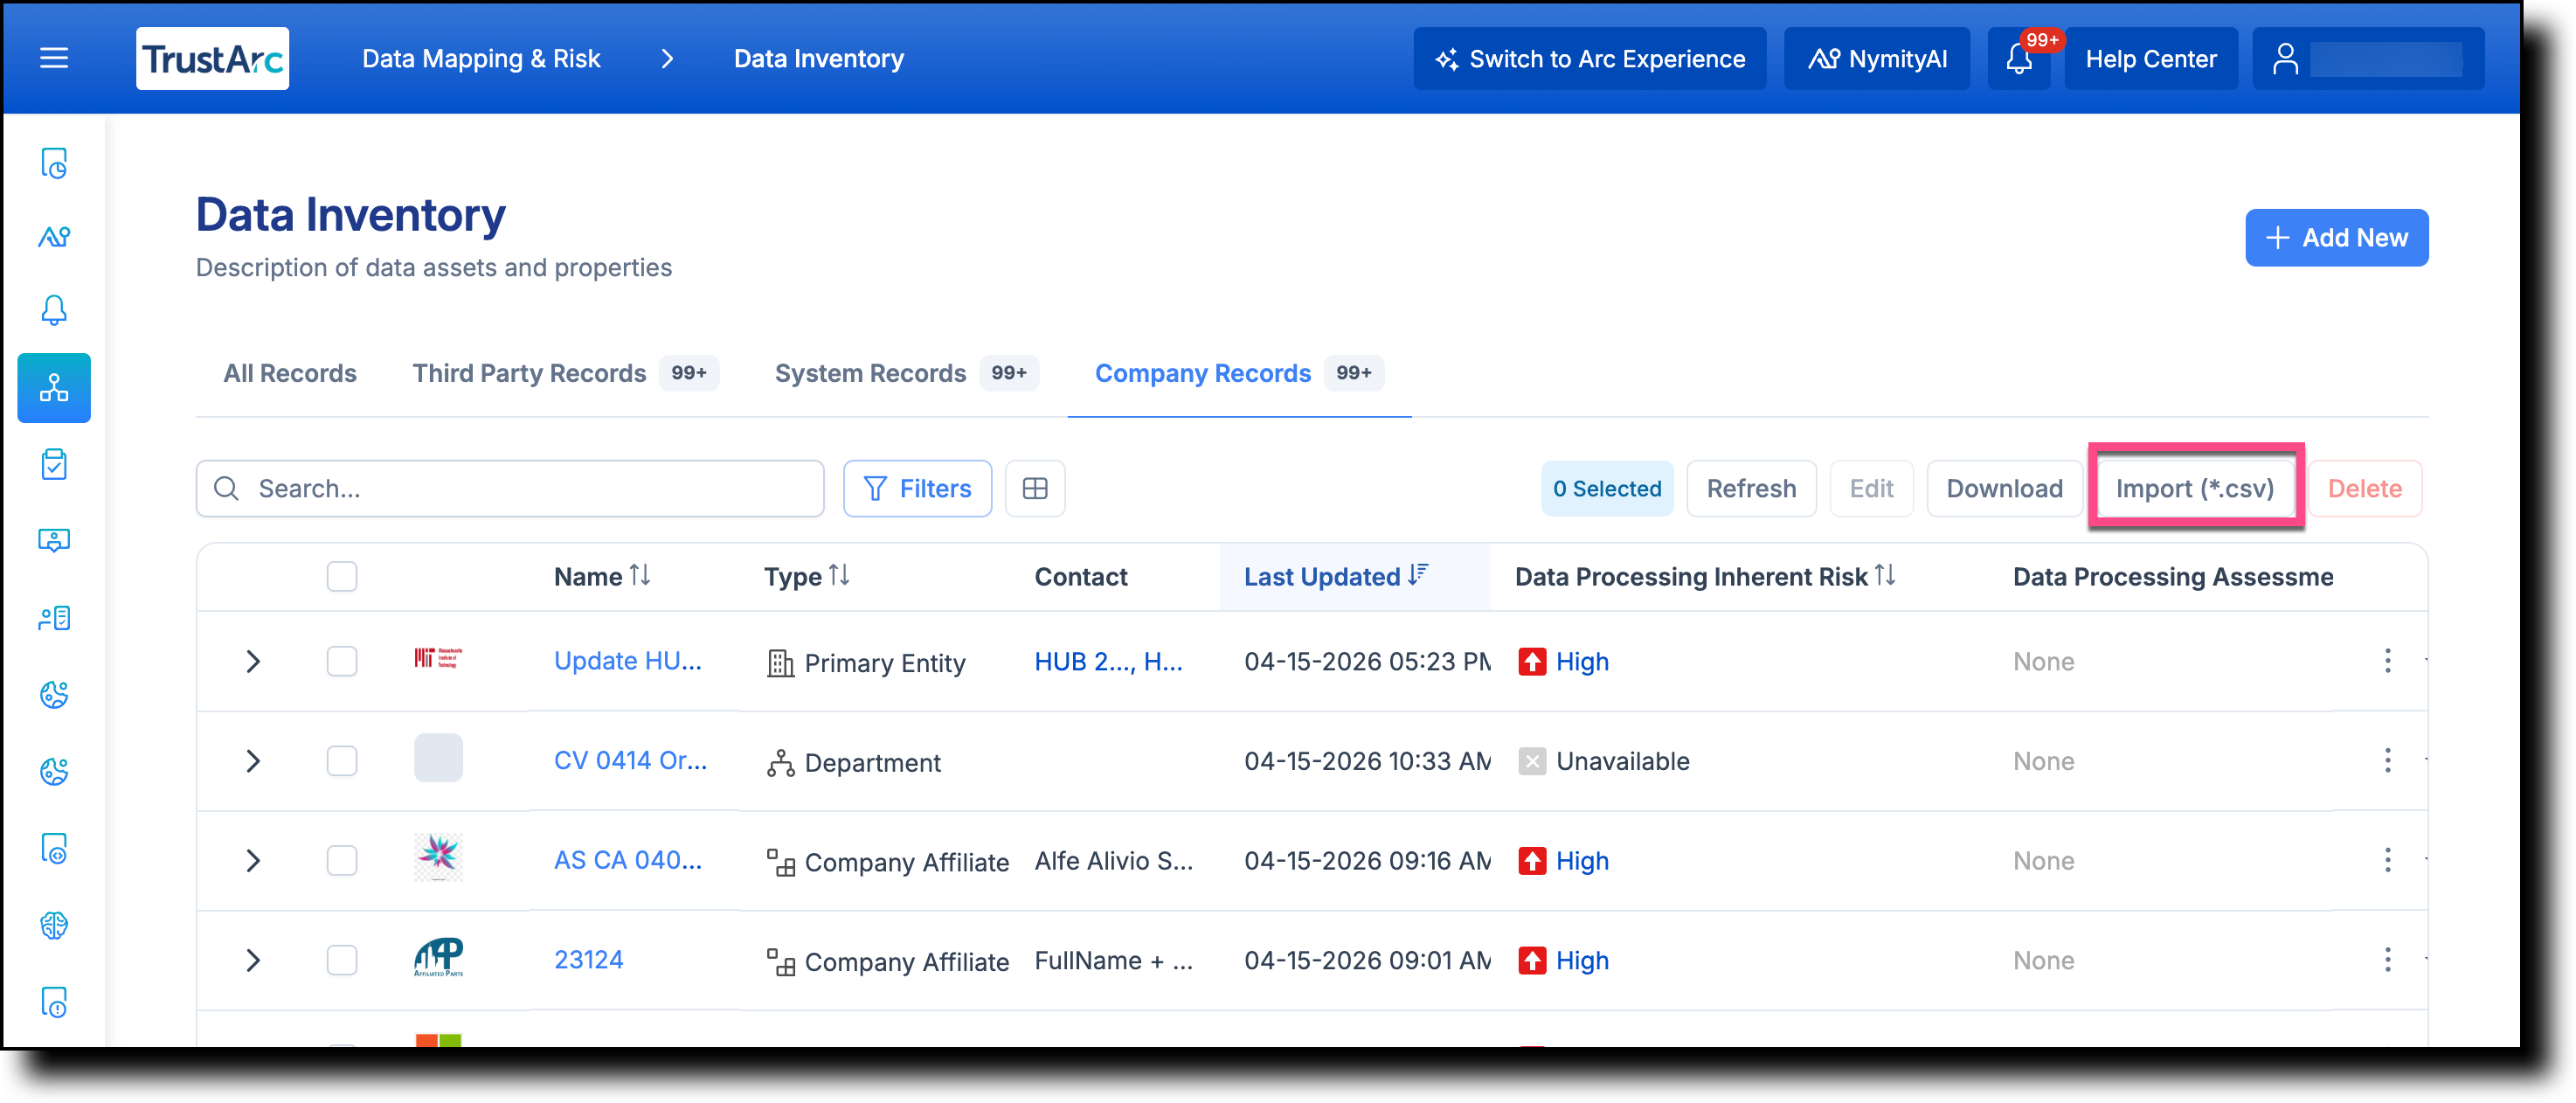Check the 23124 row checkbox

(342, 960)
